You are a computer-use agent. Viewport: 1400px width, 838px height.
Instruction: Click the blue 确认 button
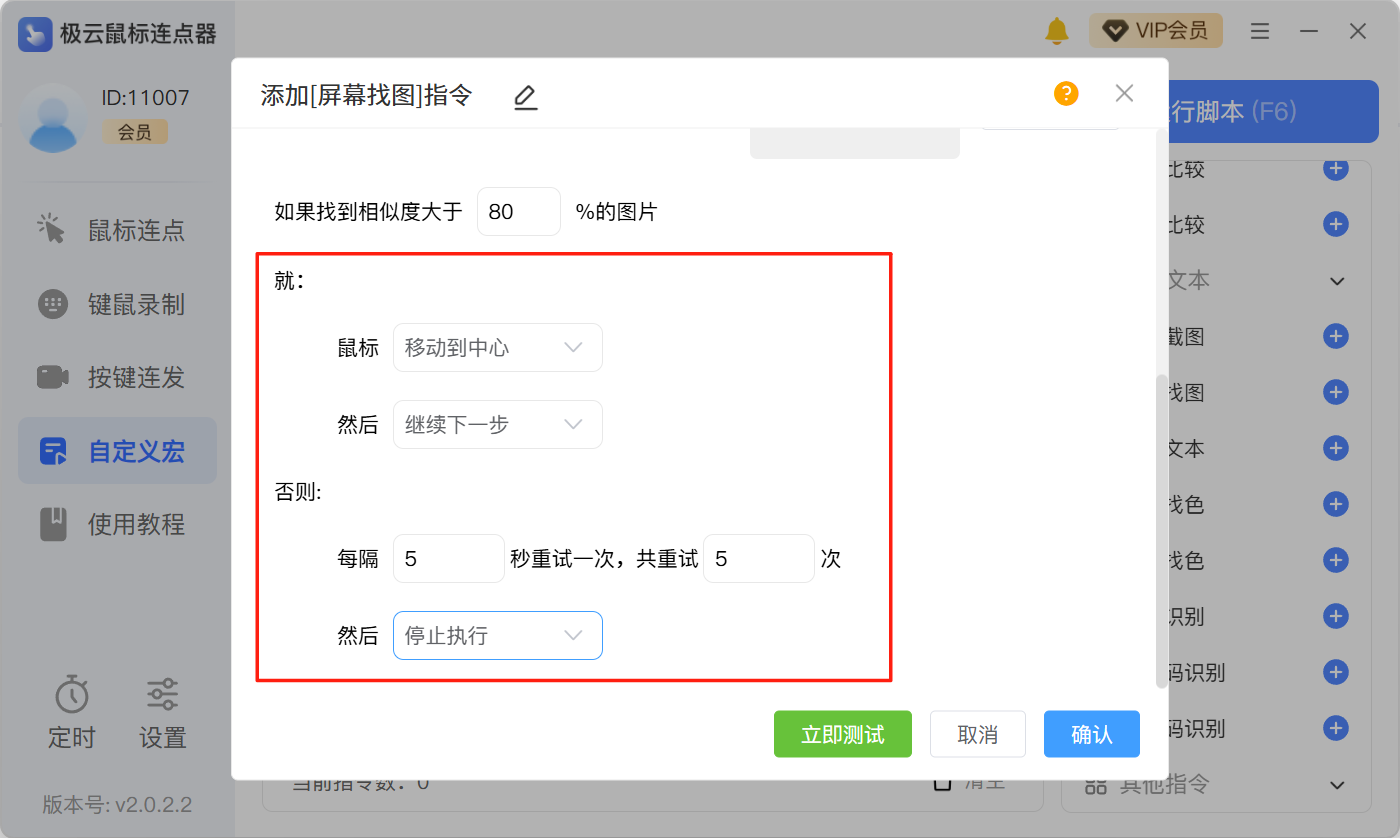pyautogui.click(x=1091, y=735)
